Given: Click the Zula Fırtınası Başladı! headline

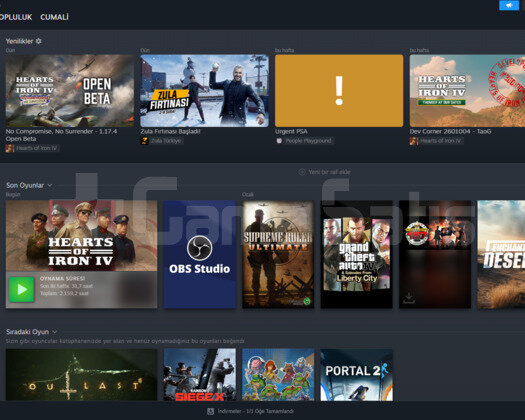Looking at the screenshot, I should click(x=170, y=131).
